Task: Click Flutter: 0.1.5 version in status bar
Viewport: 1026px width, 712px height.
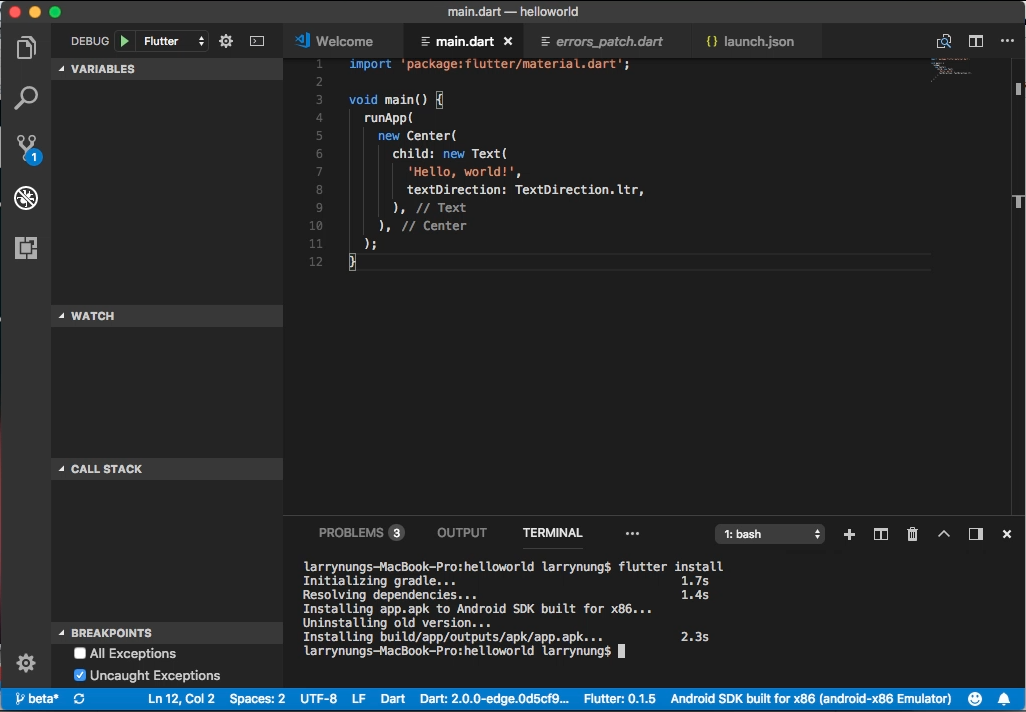Action: point(620,699)
